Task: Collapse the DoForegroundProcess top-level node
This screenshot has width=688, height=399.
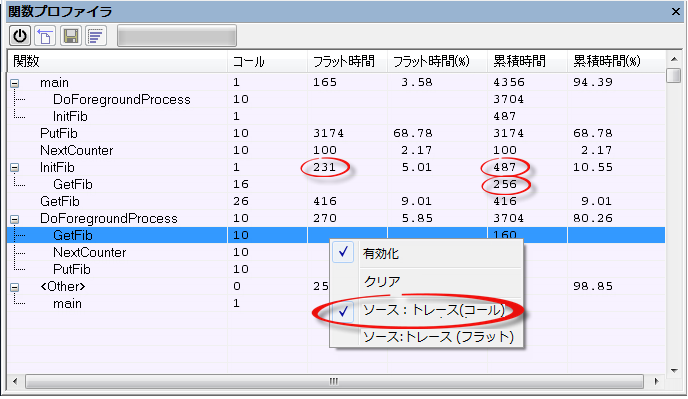Action: tap(14, 219)
